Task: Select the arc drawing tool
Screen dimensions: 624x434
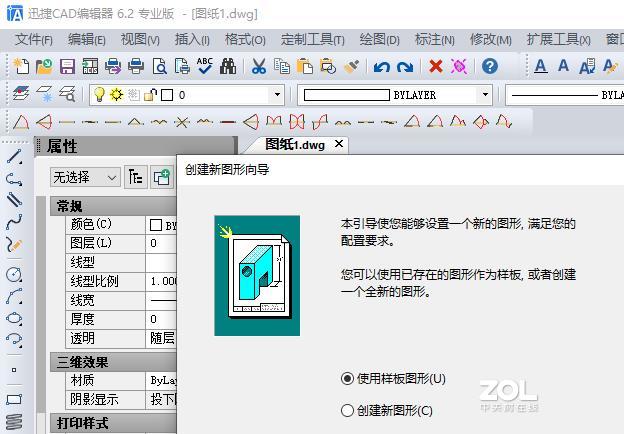Action: click(14, 296)
